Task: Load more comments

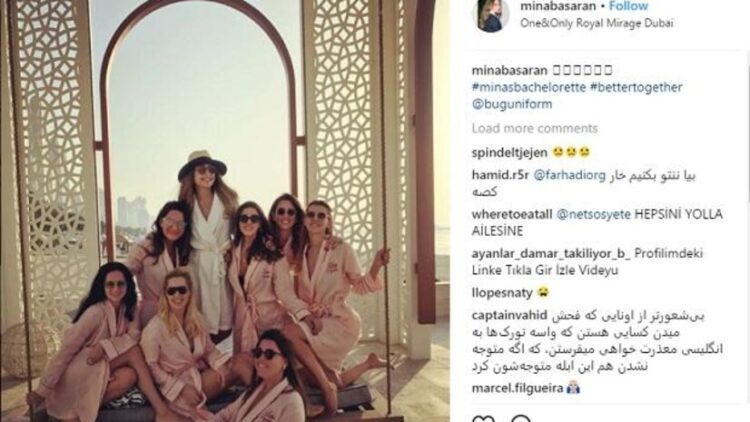Action: pos(535,128)
